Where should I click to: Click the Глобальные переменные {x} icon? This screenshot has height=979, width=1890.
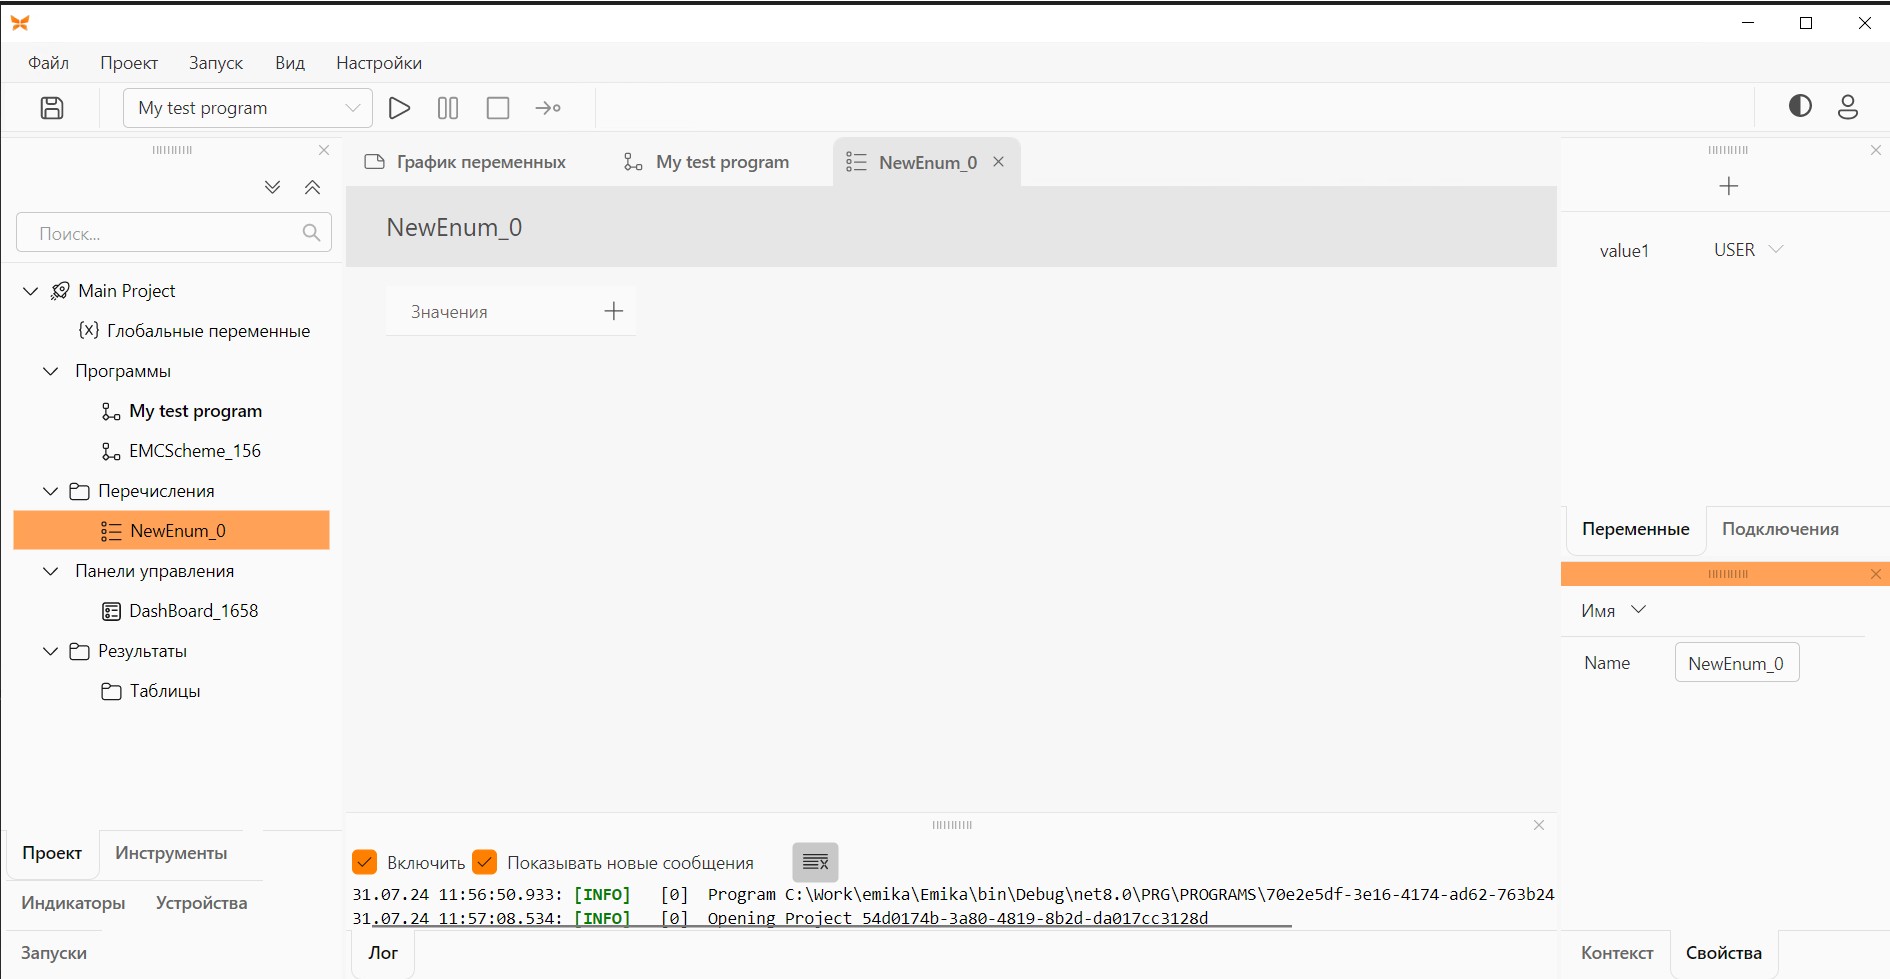[x=89, y=330]
